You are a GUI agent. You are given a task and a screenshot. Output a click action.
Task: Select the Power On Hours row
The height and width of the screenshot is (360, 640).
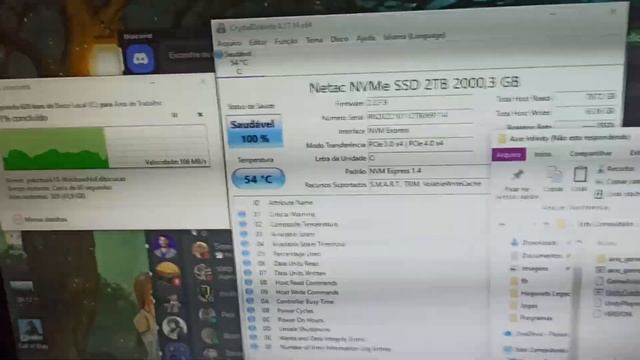(369, 320)
